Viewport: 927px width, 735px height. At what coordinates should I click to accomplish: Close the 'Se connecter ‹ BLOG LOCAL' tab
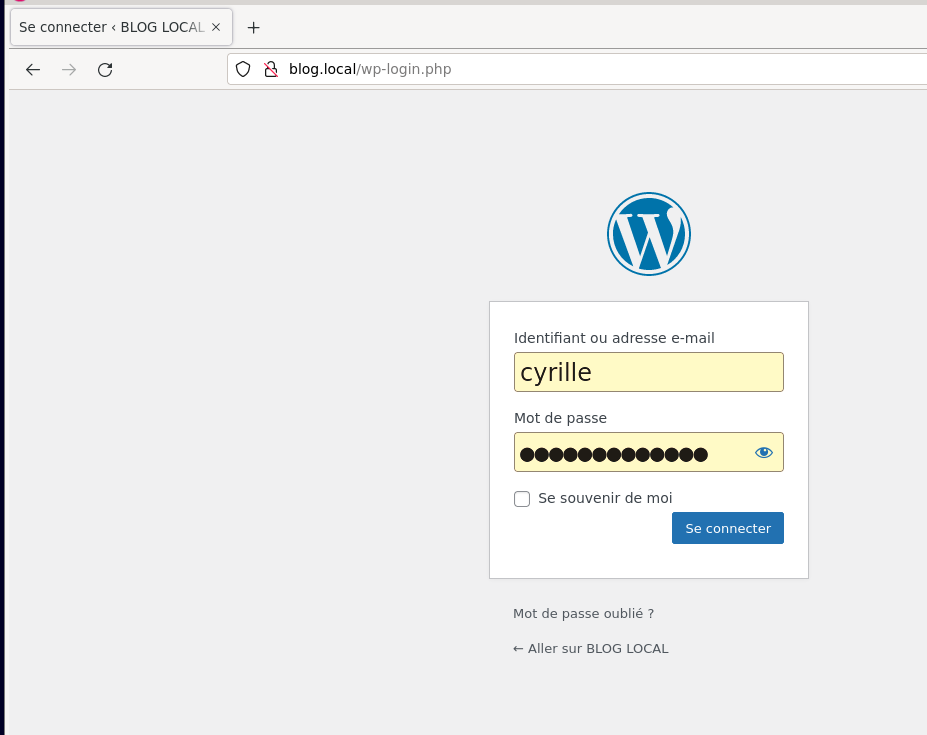pos(216,28)
